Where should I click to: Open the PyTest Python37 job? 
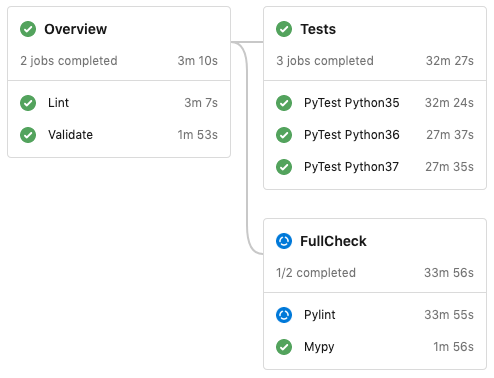(351, 167)
